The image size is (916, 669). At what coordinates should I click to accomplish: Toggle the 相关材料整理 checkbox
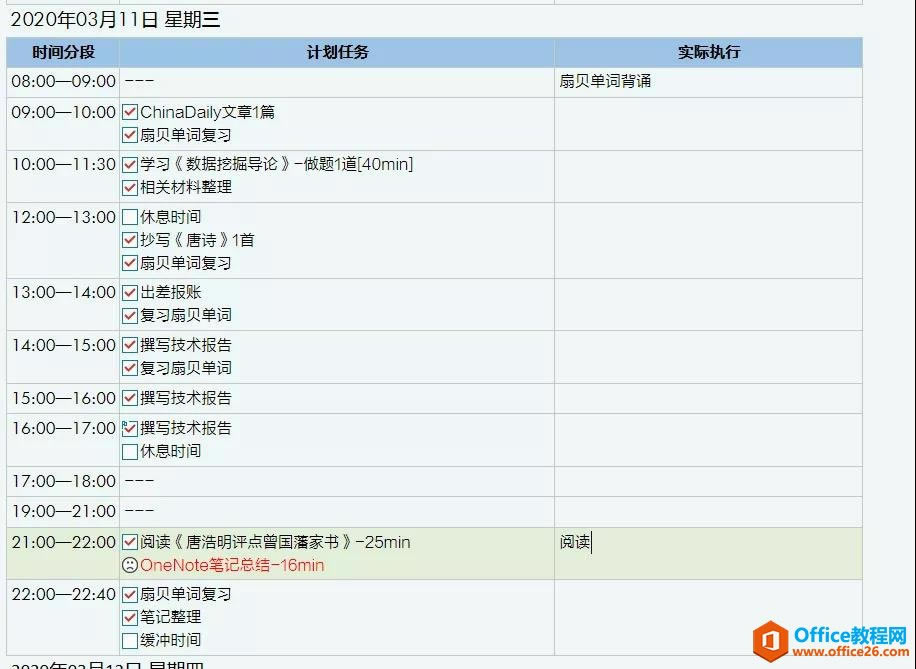pyautogui.click(x=128, y=186)
